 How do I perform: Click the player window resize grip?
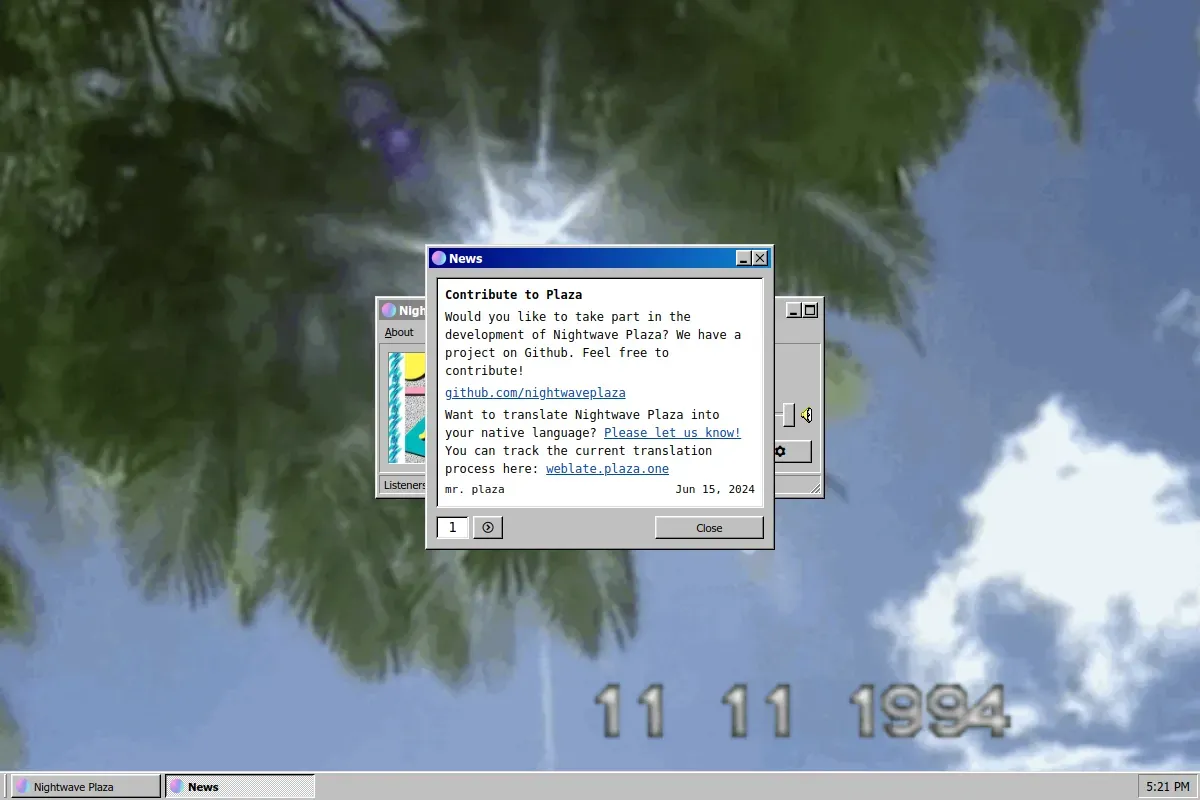815,489
